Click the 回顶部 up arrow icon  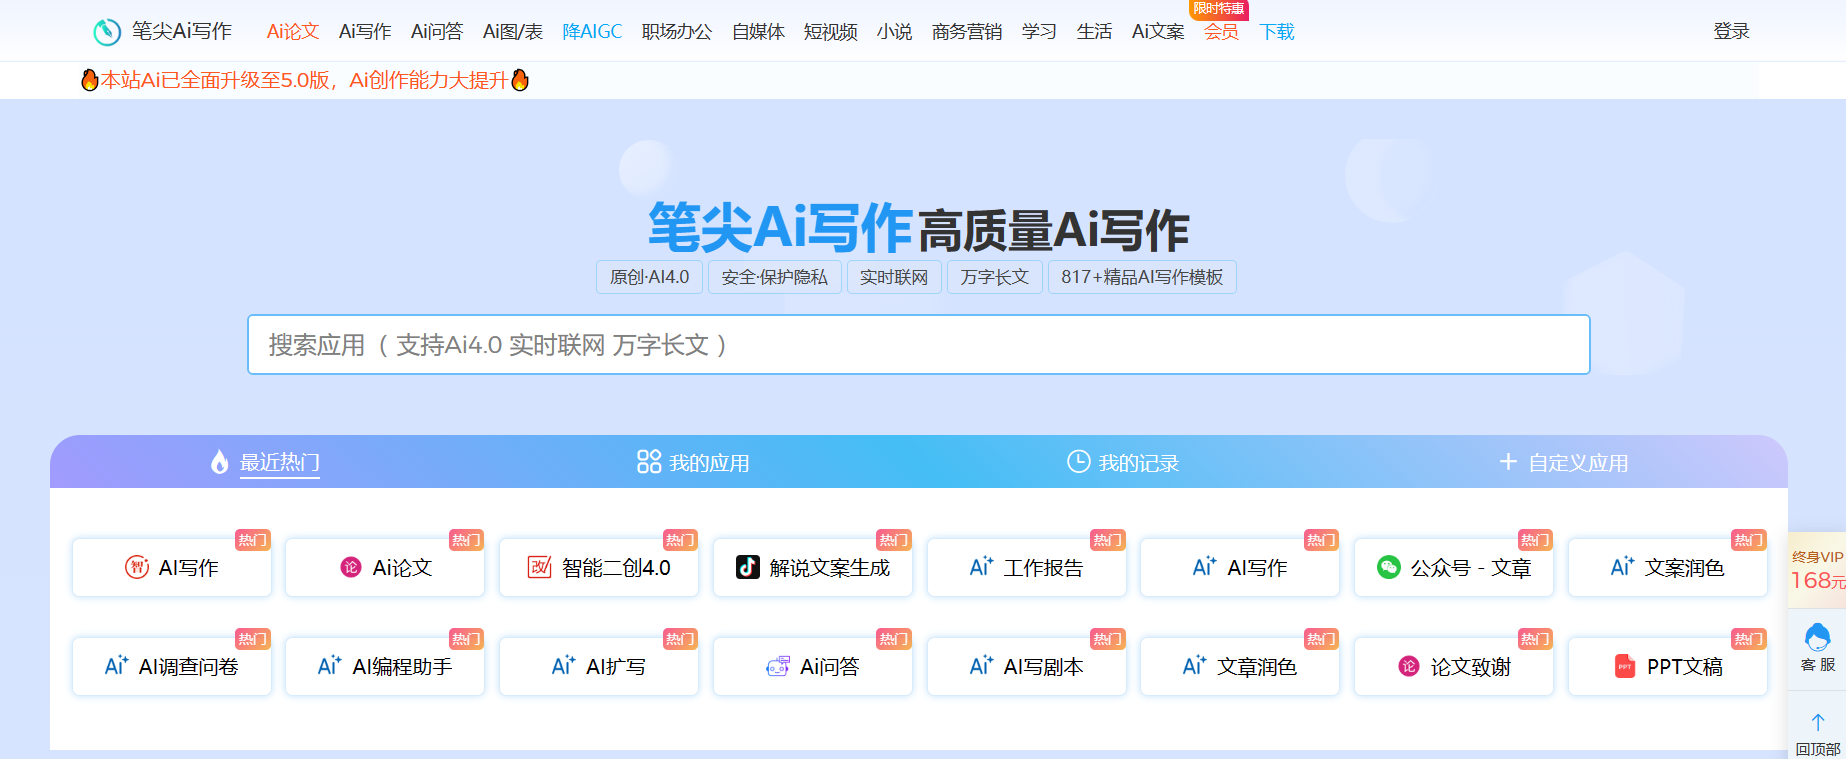(1817, 722)
